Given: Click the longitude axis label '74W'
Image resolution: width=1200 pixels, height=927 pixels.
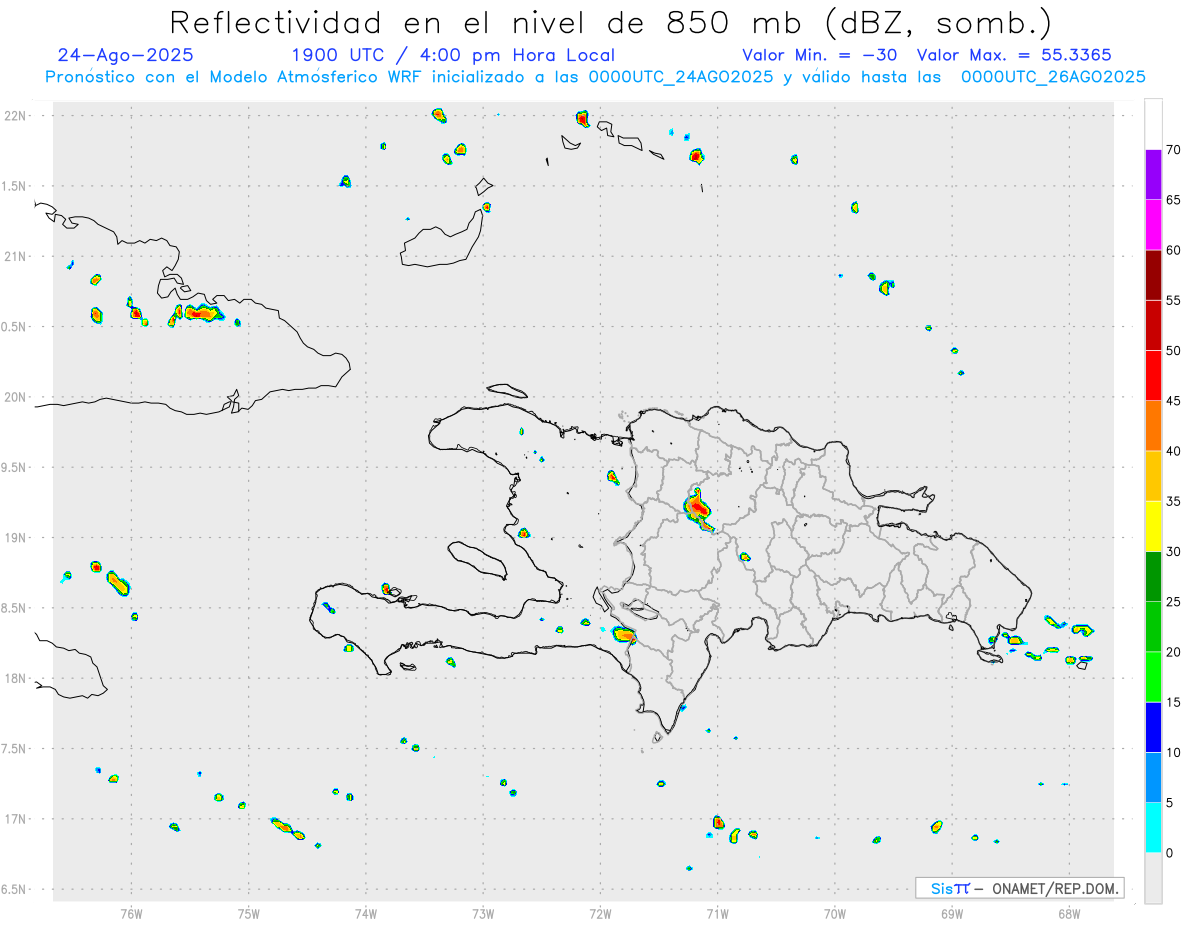Looking at the screenshot, I should coord(366,913).
